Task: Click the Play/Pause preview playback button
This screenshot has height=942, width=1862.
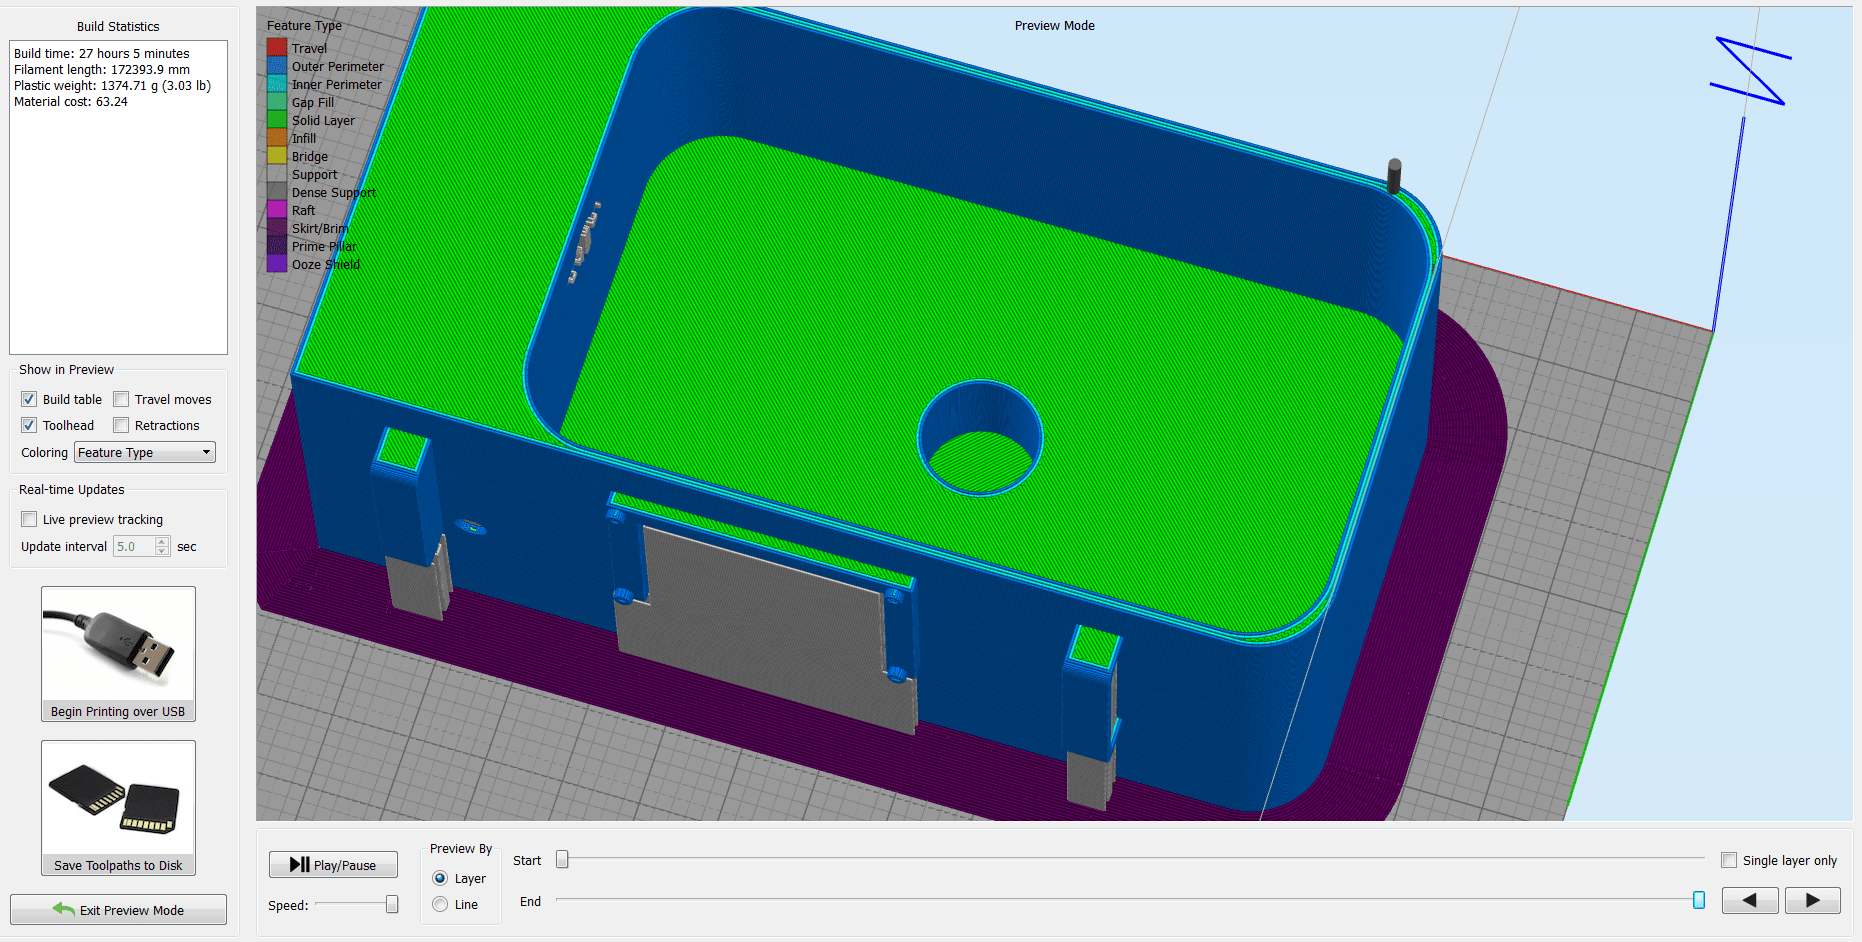Action: [x=333, y=864]
